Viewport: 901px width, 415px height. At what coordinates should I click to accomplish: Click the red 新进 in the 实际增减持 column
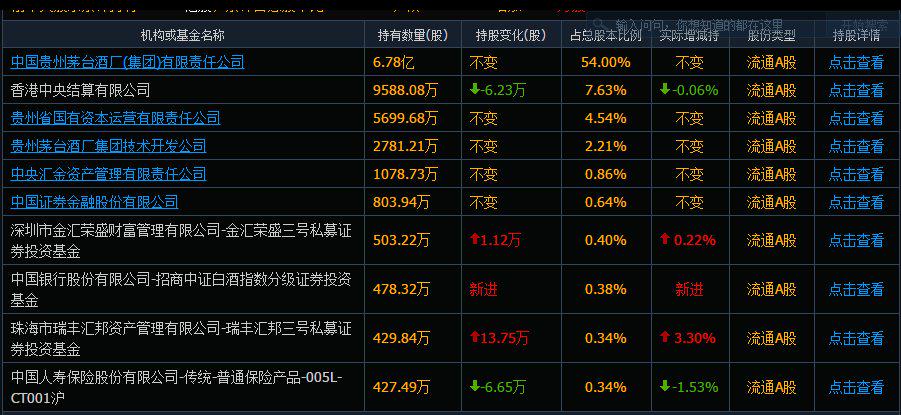(690, 289)
